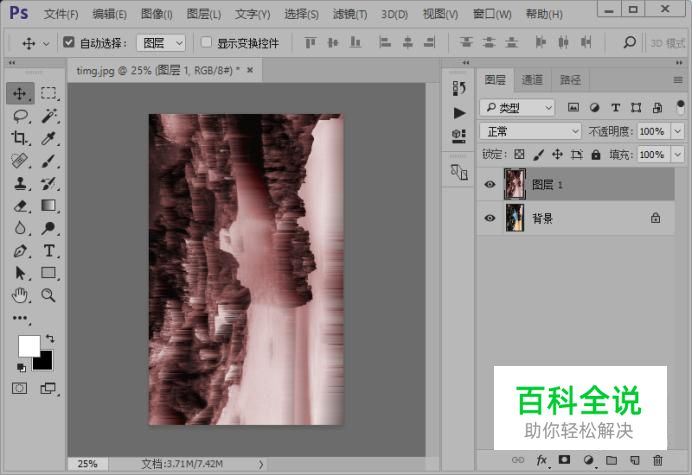This screenshot has height=475, width=692.
Task: Choose the Clone Stamp tool
Action: pyautogui.click(x=20, y=184)
